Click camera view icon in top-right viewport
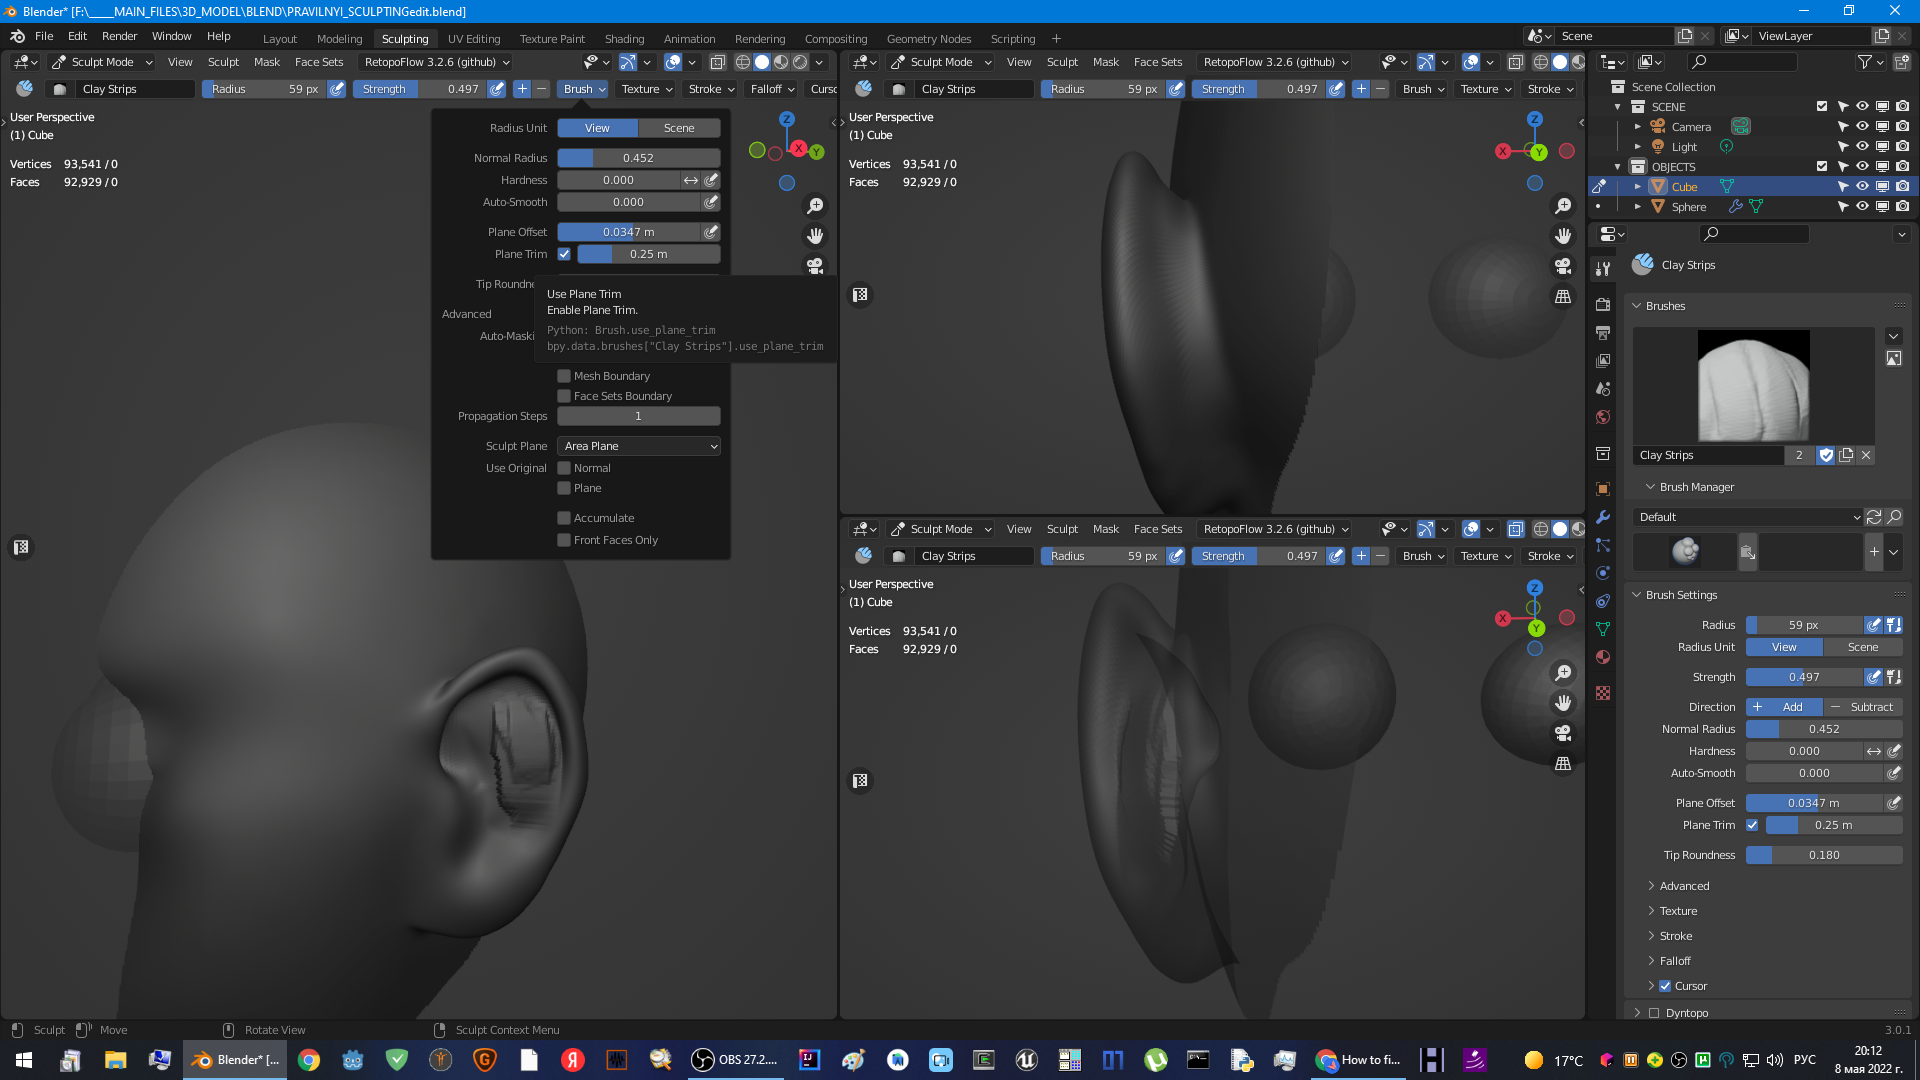 (x=1563, y=266)
